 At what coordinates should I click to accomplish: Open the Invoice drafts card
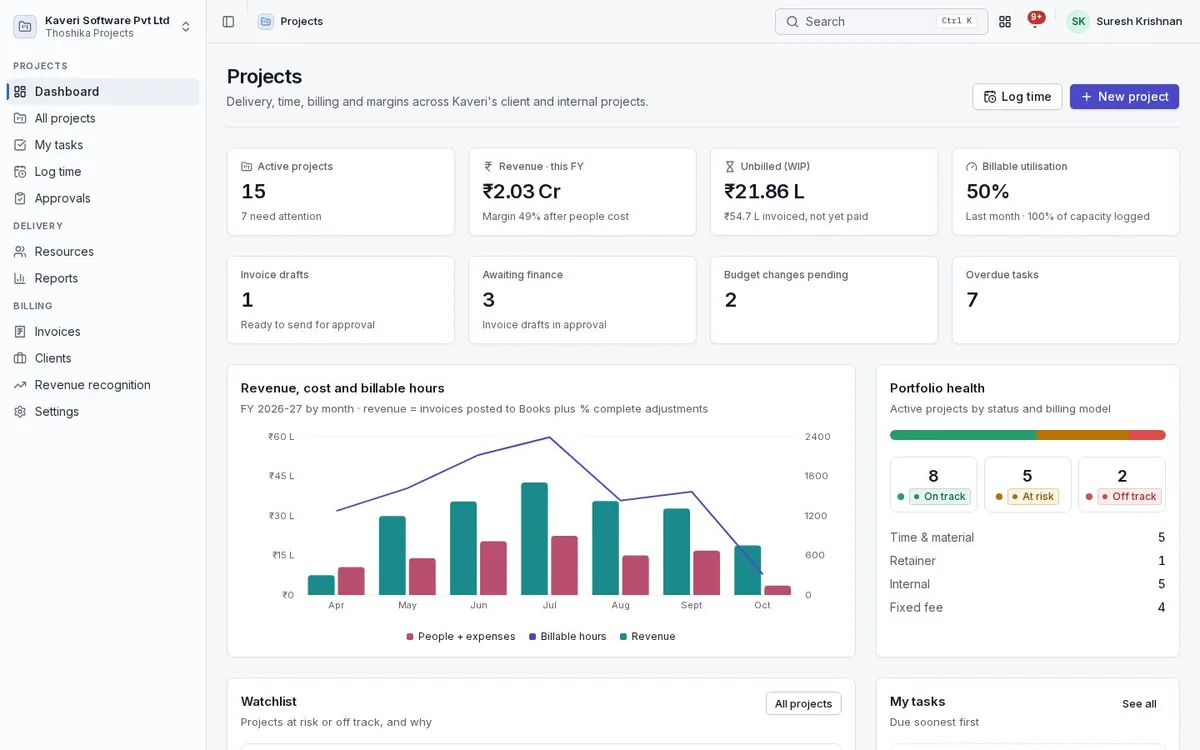click(341, 300)
